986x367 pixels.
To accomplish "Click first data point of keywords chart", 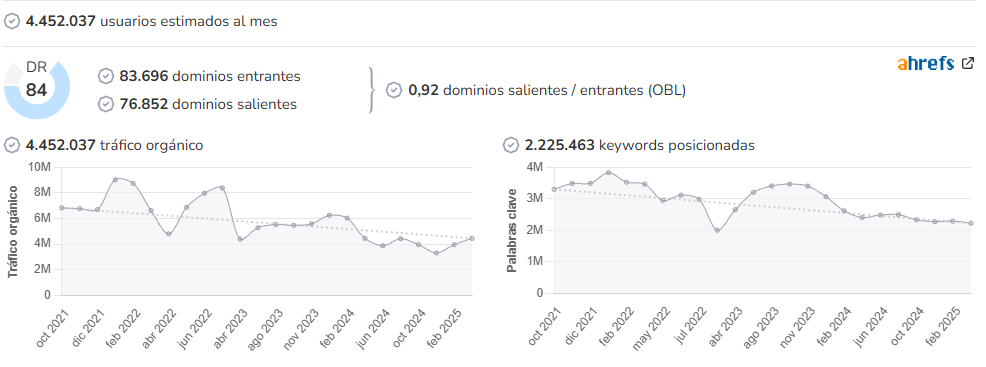I will point(554,189).
